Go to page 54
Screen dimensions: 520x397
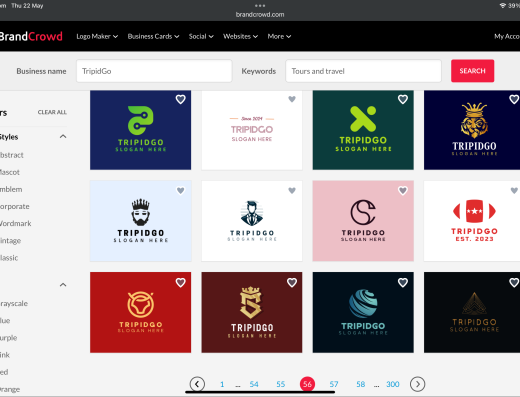point(254,384)
